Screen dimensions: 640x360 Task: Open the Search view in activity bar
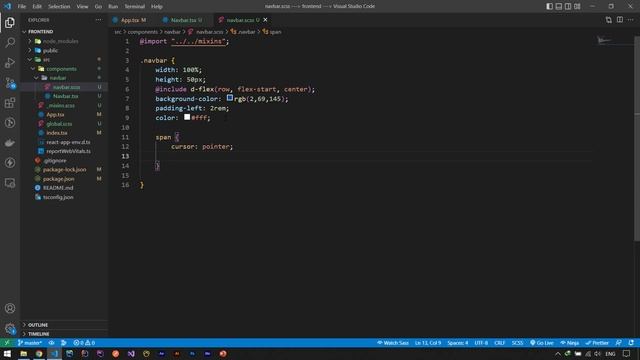(x=10, y=42)
